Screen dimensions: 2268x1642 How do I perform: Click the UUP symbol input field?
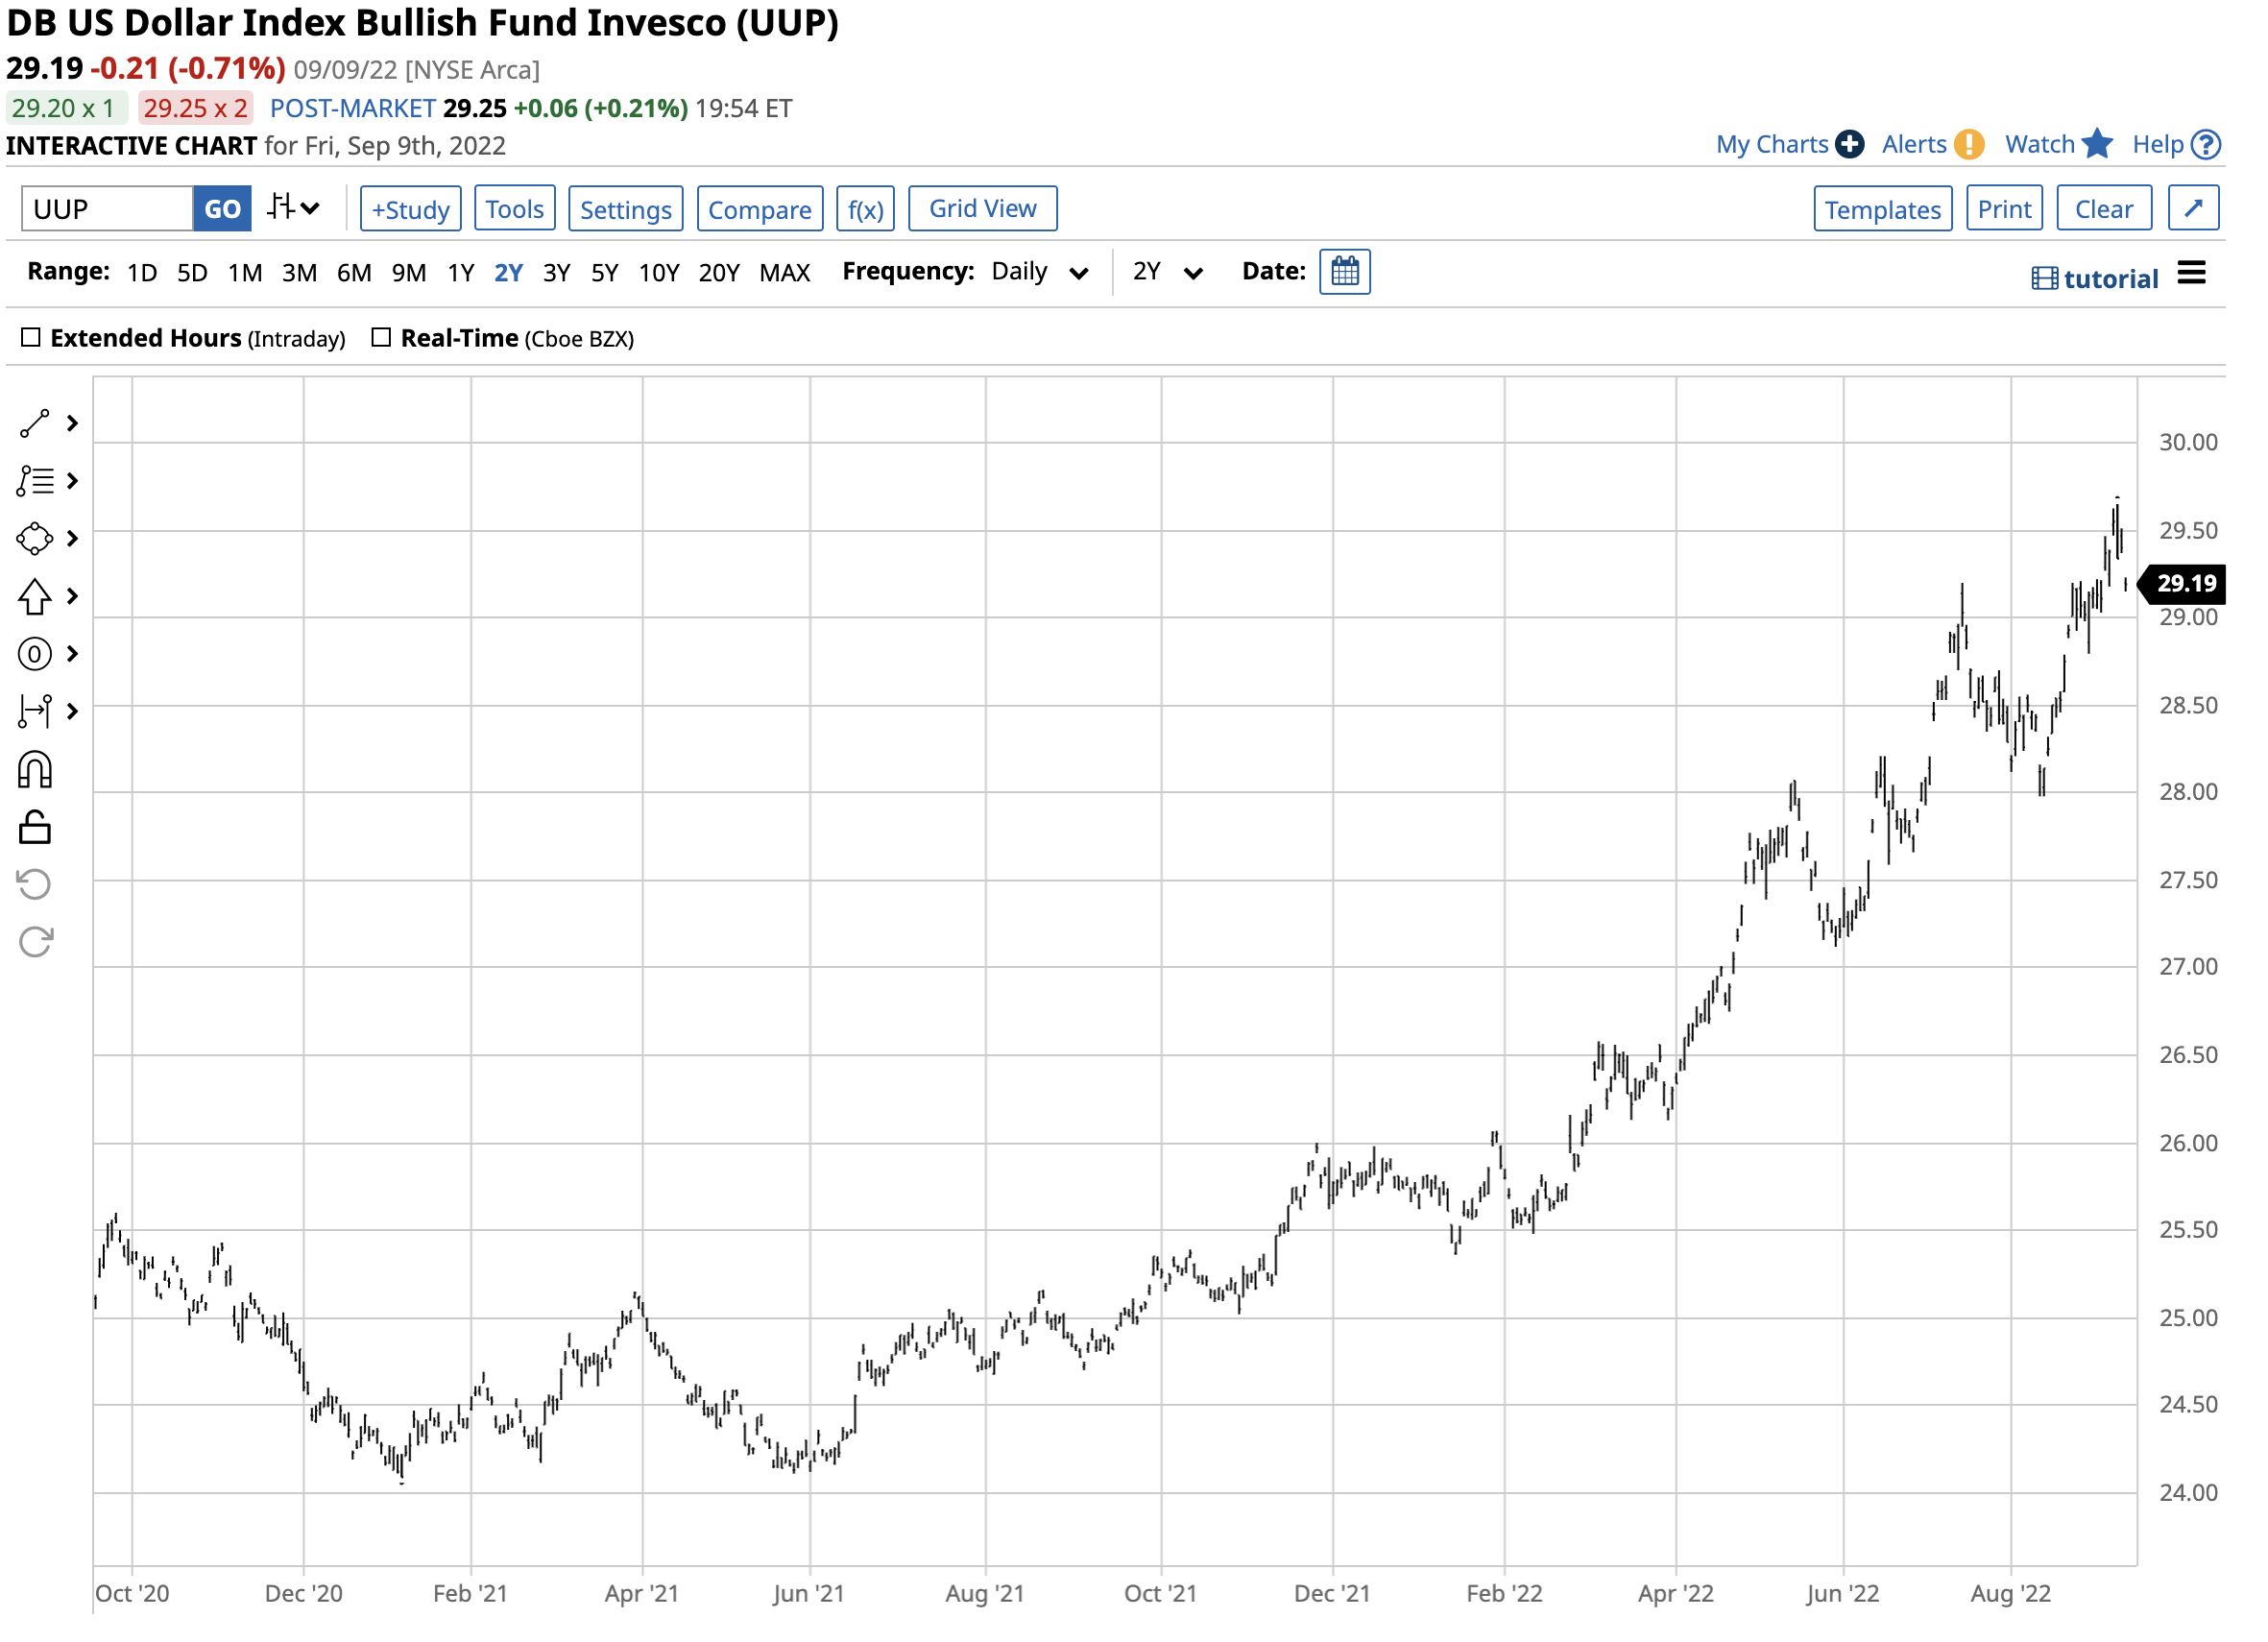[x=107, y=210]
